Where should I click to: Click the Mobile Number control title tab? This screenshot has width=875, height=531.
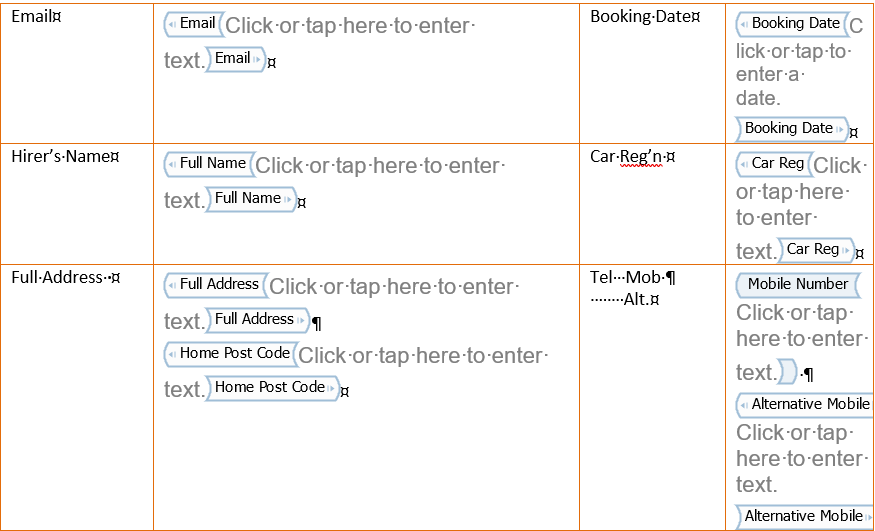tap(797, 284)
